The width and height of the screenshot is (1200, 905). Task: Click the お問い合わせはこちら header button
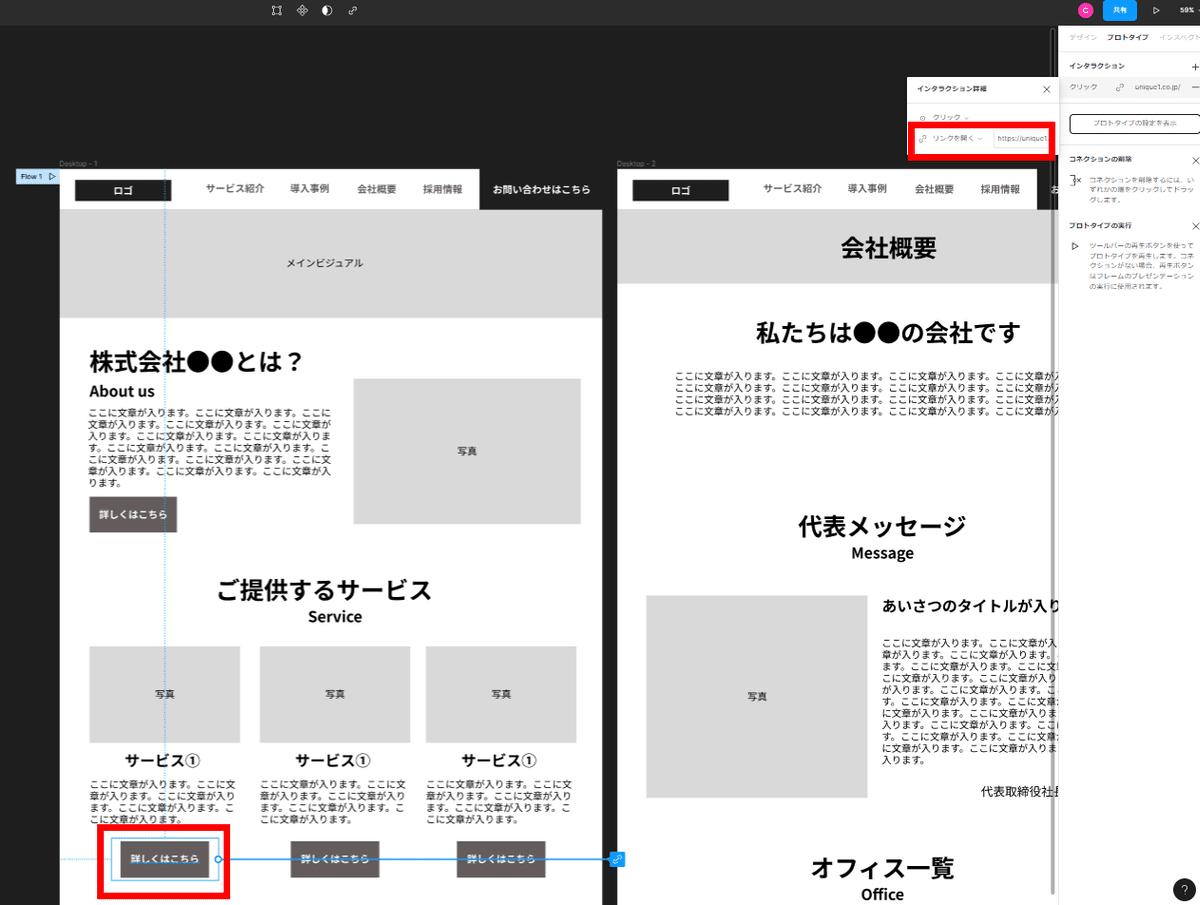point(541,189)
